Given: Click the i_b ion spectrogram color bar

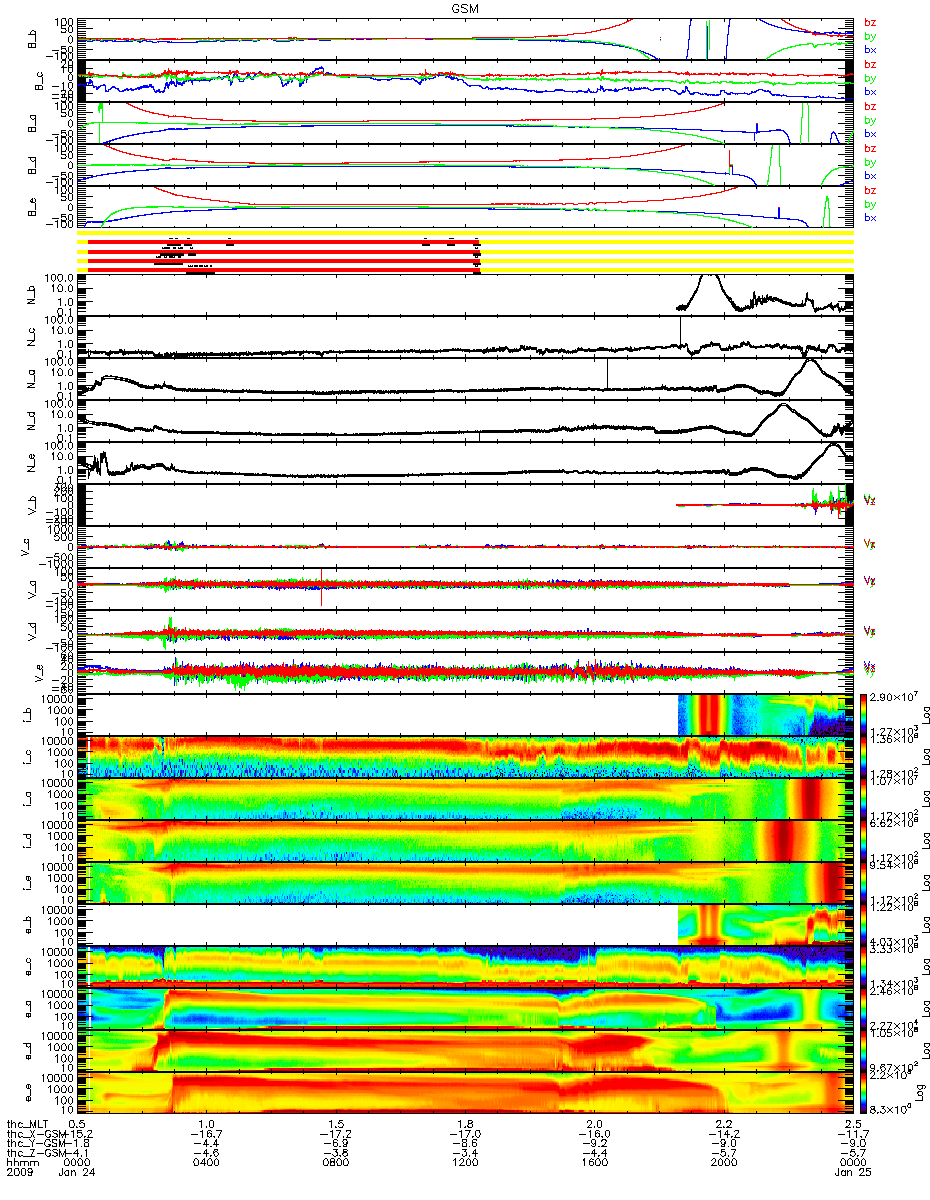Looking at the screenshot, I should 865,715.
